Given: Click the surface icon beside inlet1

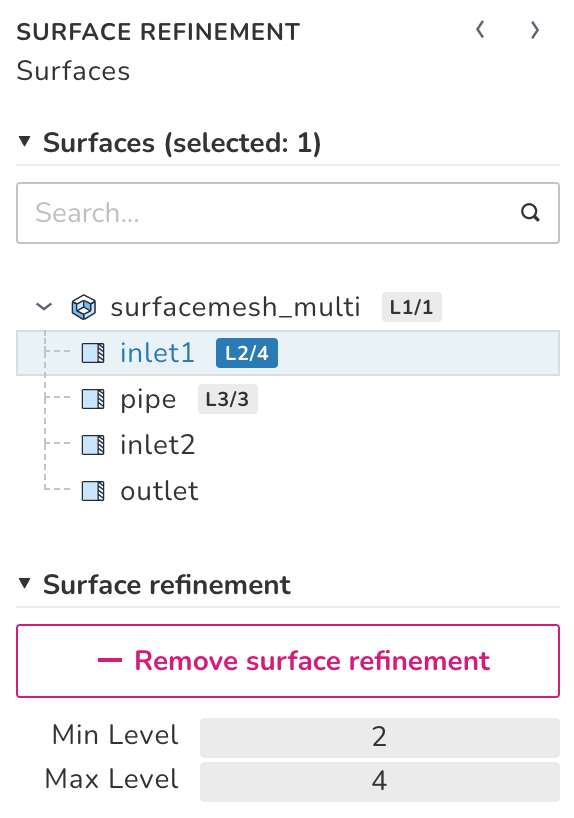Looking at the screenshot, I should pyautogui.click(x=93, y=353).
